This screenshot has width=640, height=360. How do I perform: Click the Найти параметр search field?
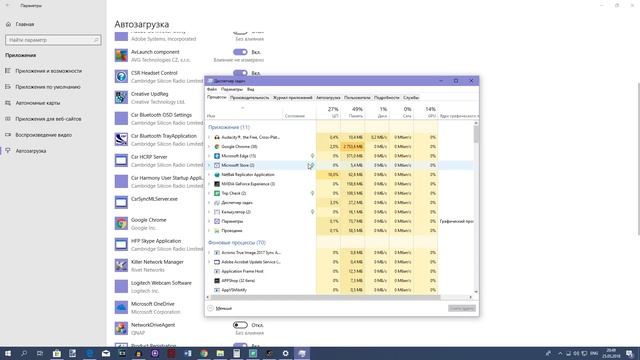pos(53,40)
